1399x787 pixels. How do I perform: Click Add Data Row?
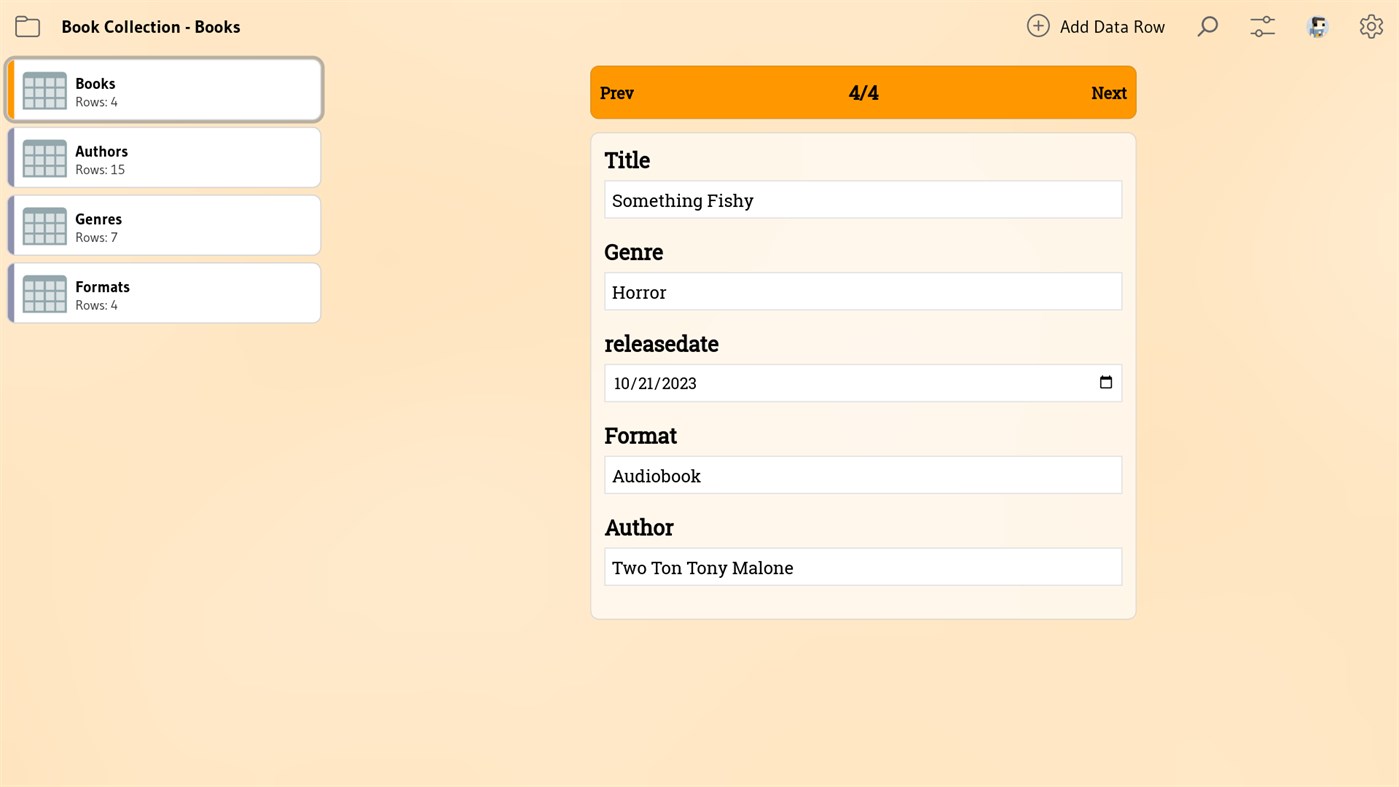tap(1111, 26)
